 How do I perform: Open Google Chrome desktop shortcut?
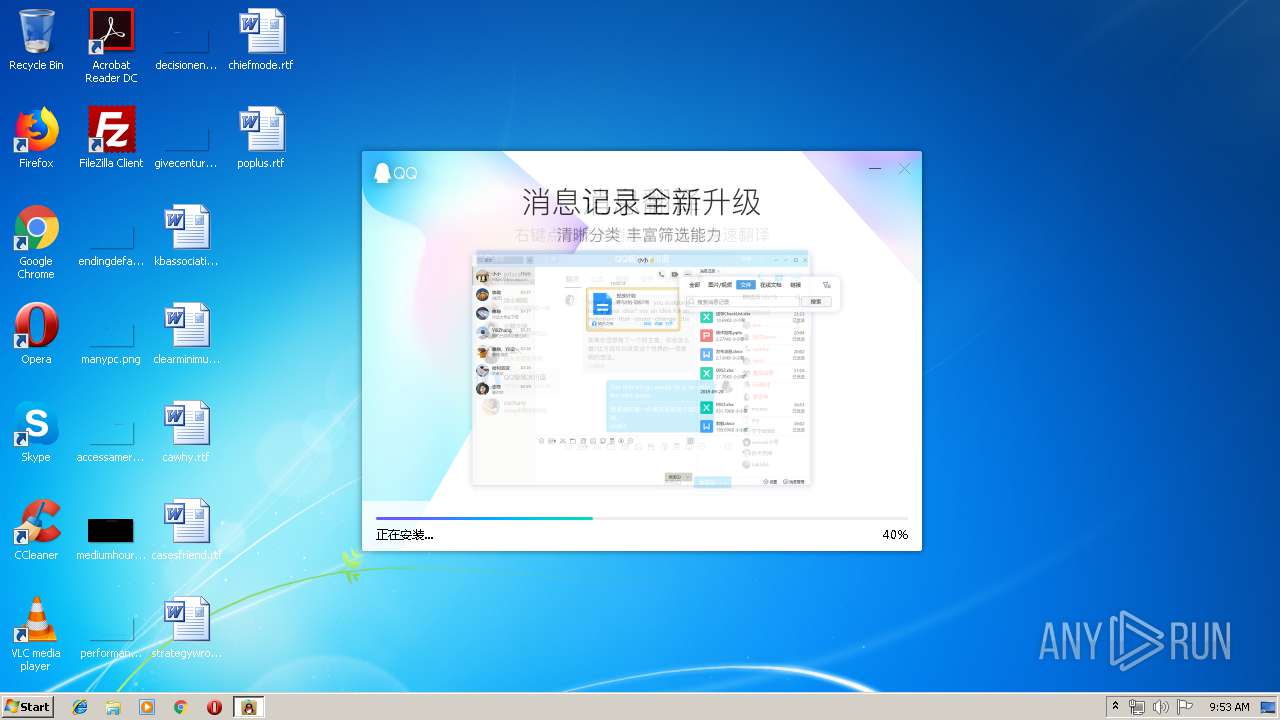[36, 242]
